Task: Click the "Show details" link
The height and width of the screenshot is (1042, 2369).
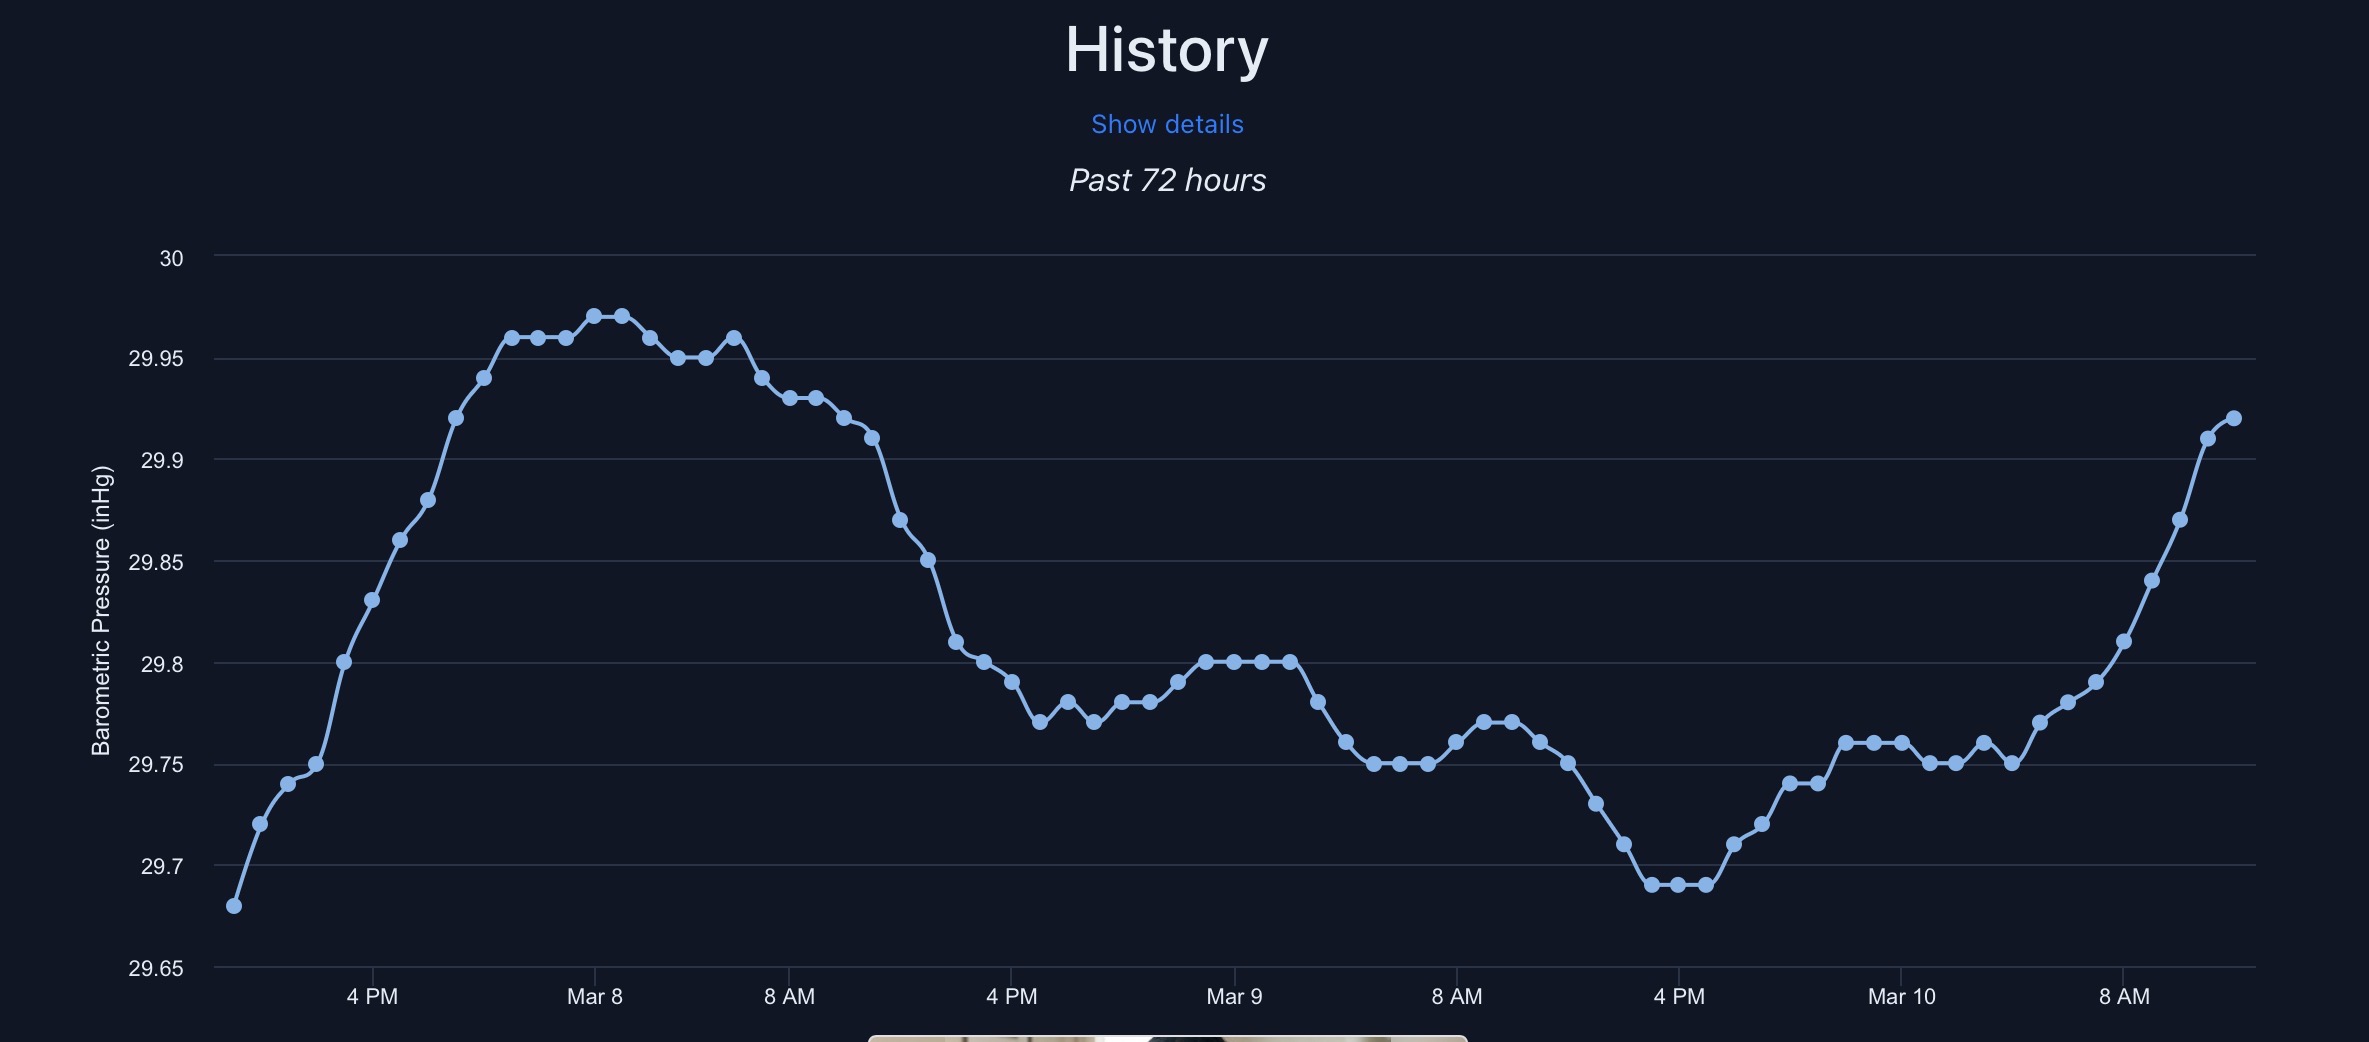Action: click(x=1167, y=124)
